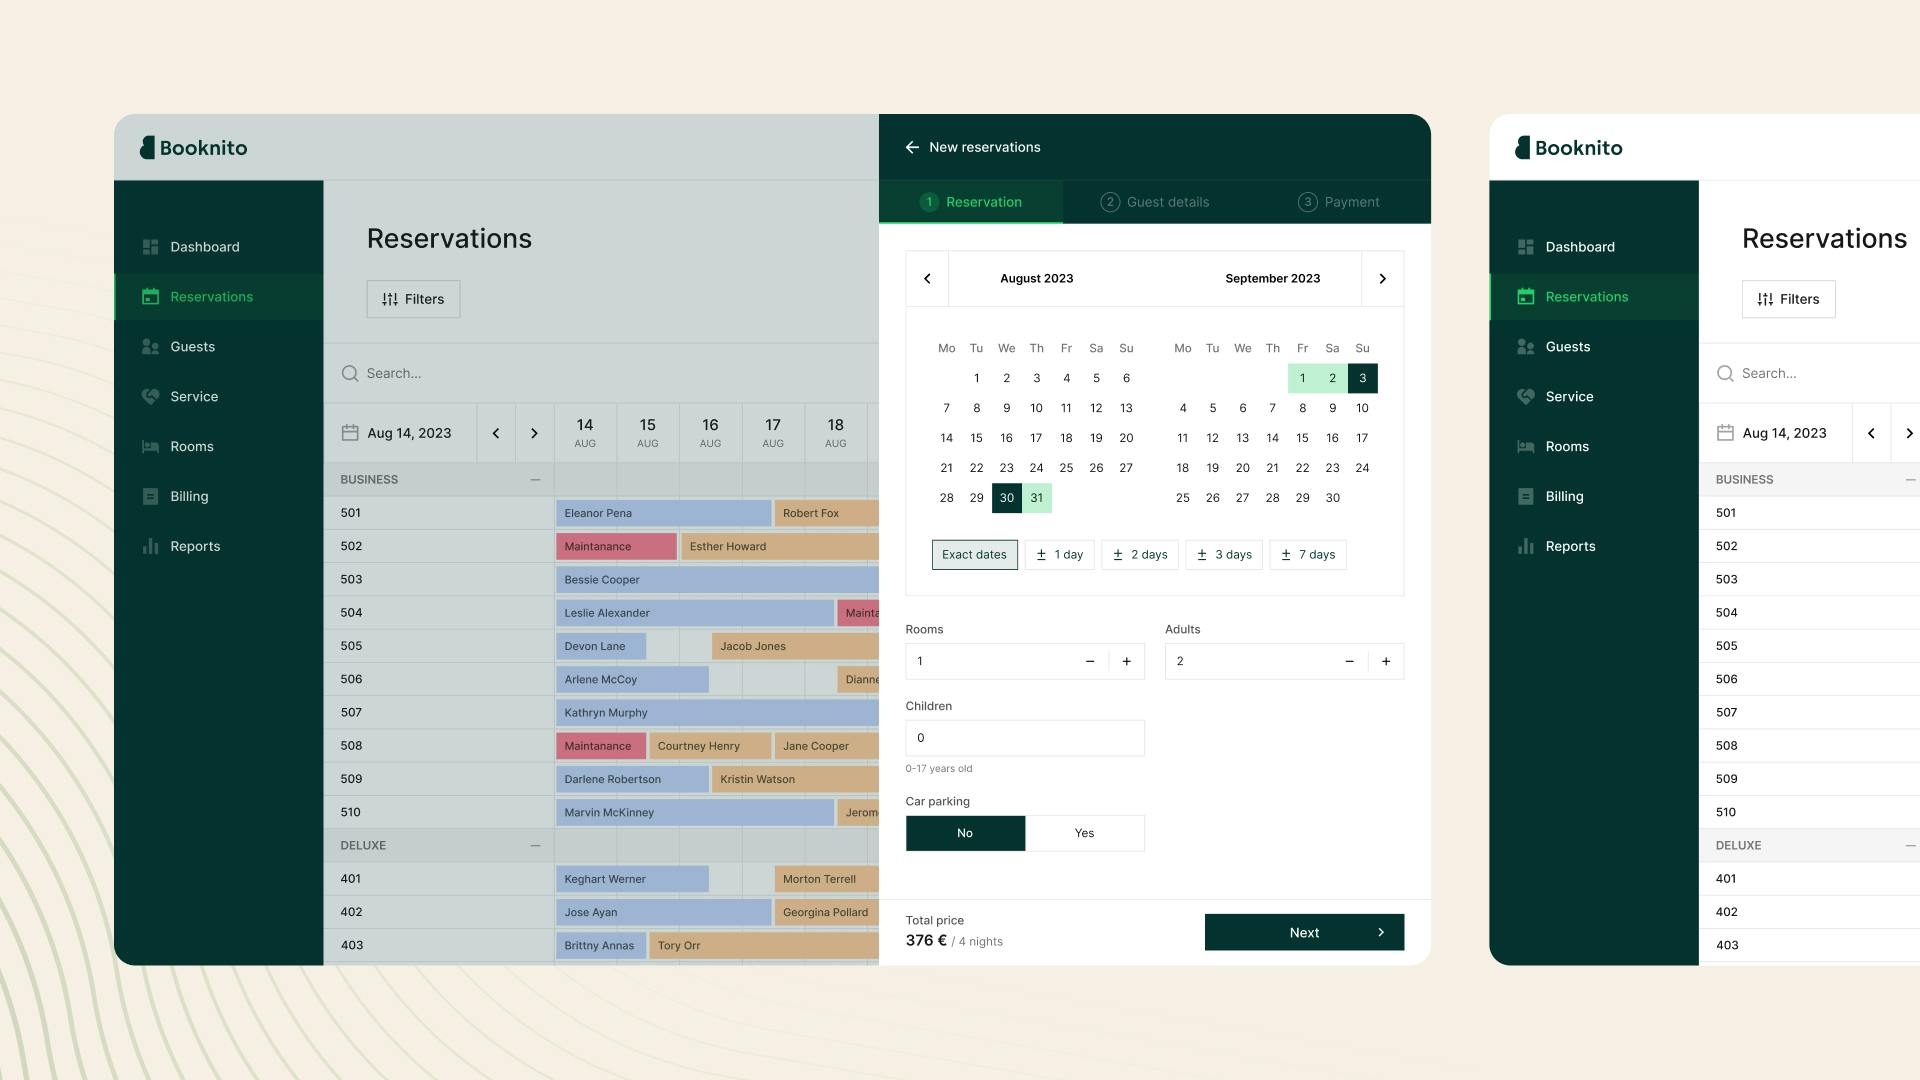Select the ± 3 days flexibility option
Viewport: 1920px width, 1080px height.
tap(1224, 555)
